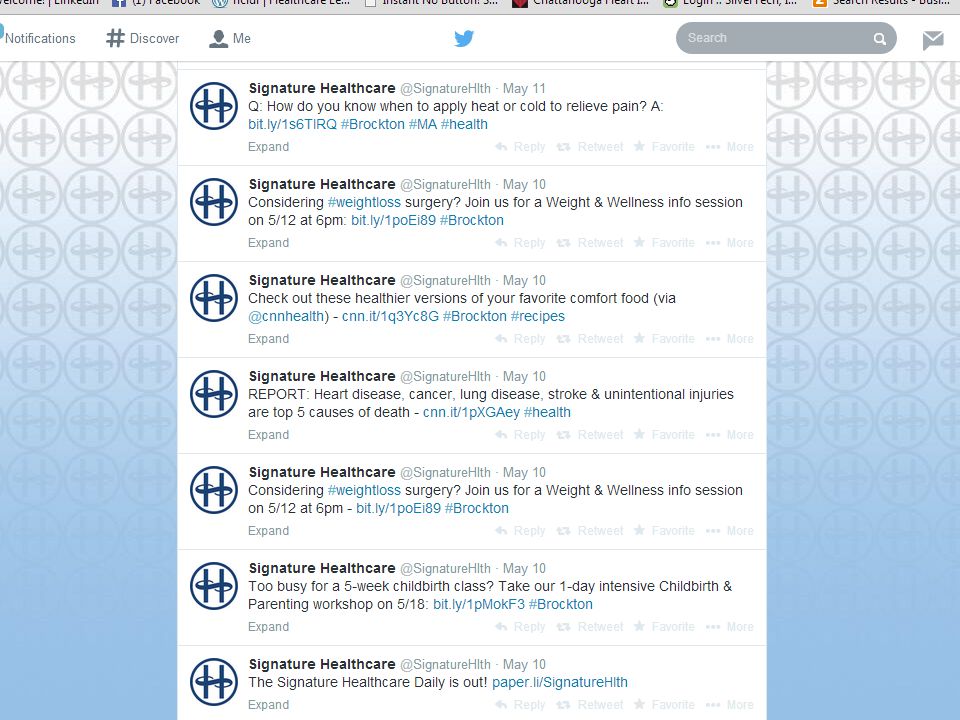Favorite the heat or cold pain tweet

point(664,147)
